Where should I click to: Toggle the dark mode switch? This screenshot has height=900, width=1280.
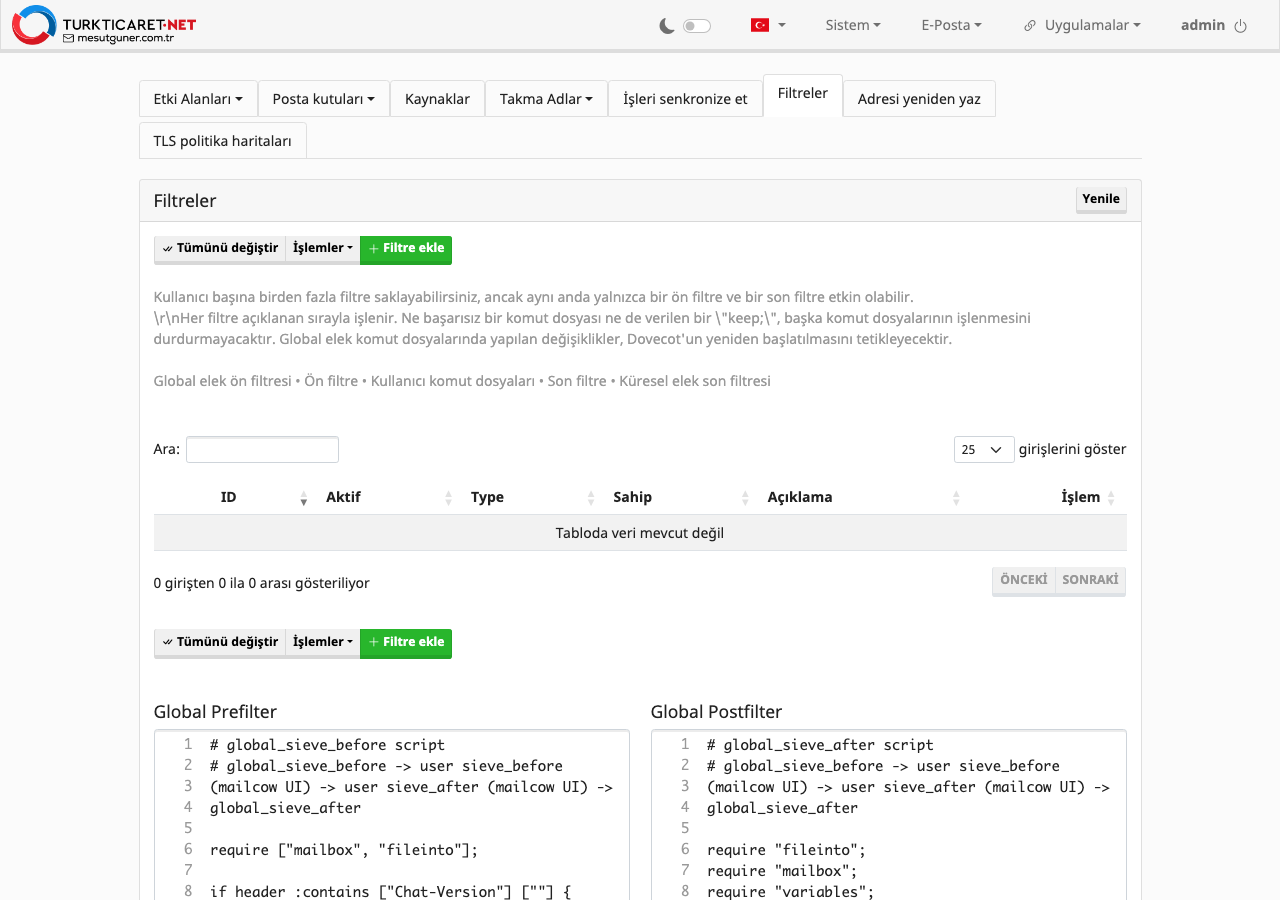tap(697, 26)
